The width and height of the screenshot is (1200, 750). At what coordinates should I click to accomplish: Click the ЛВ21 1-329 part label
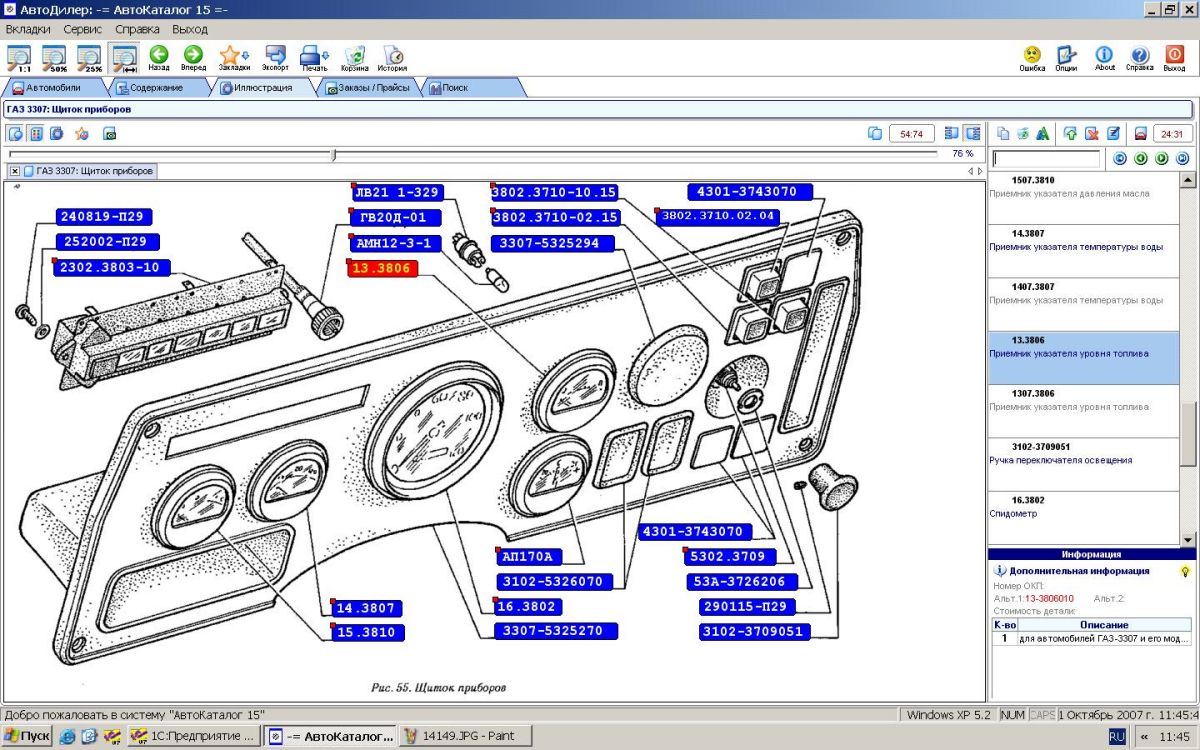(397, 192)
